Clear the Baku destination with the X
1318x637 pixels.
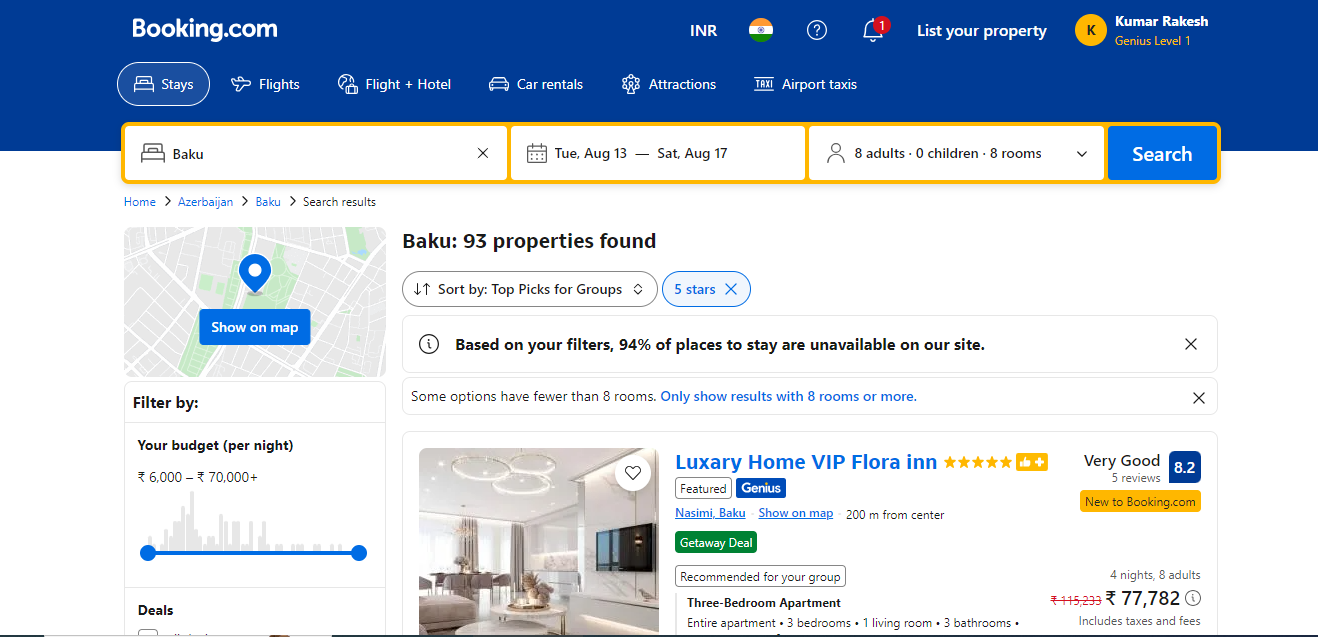pos(483,153)
